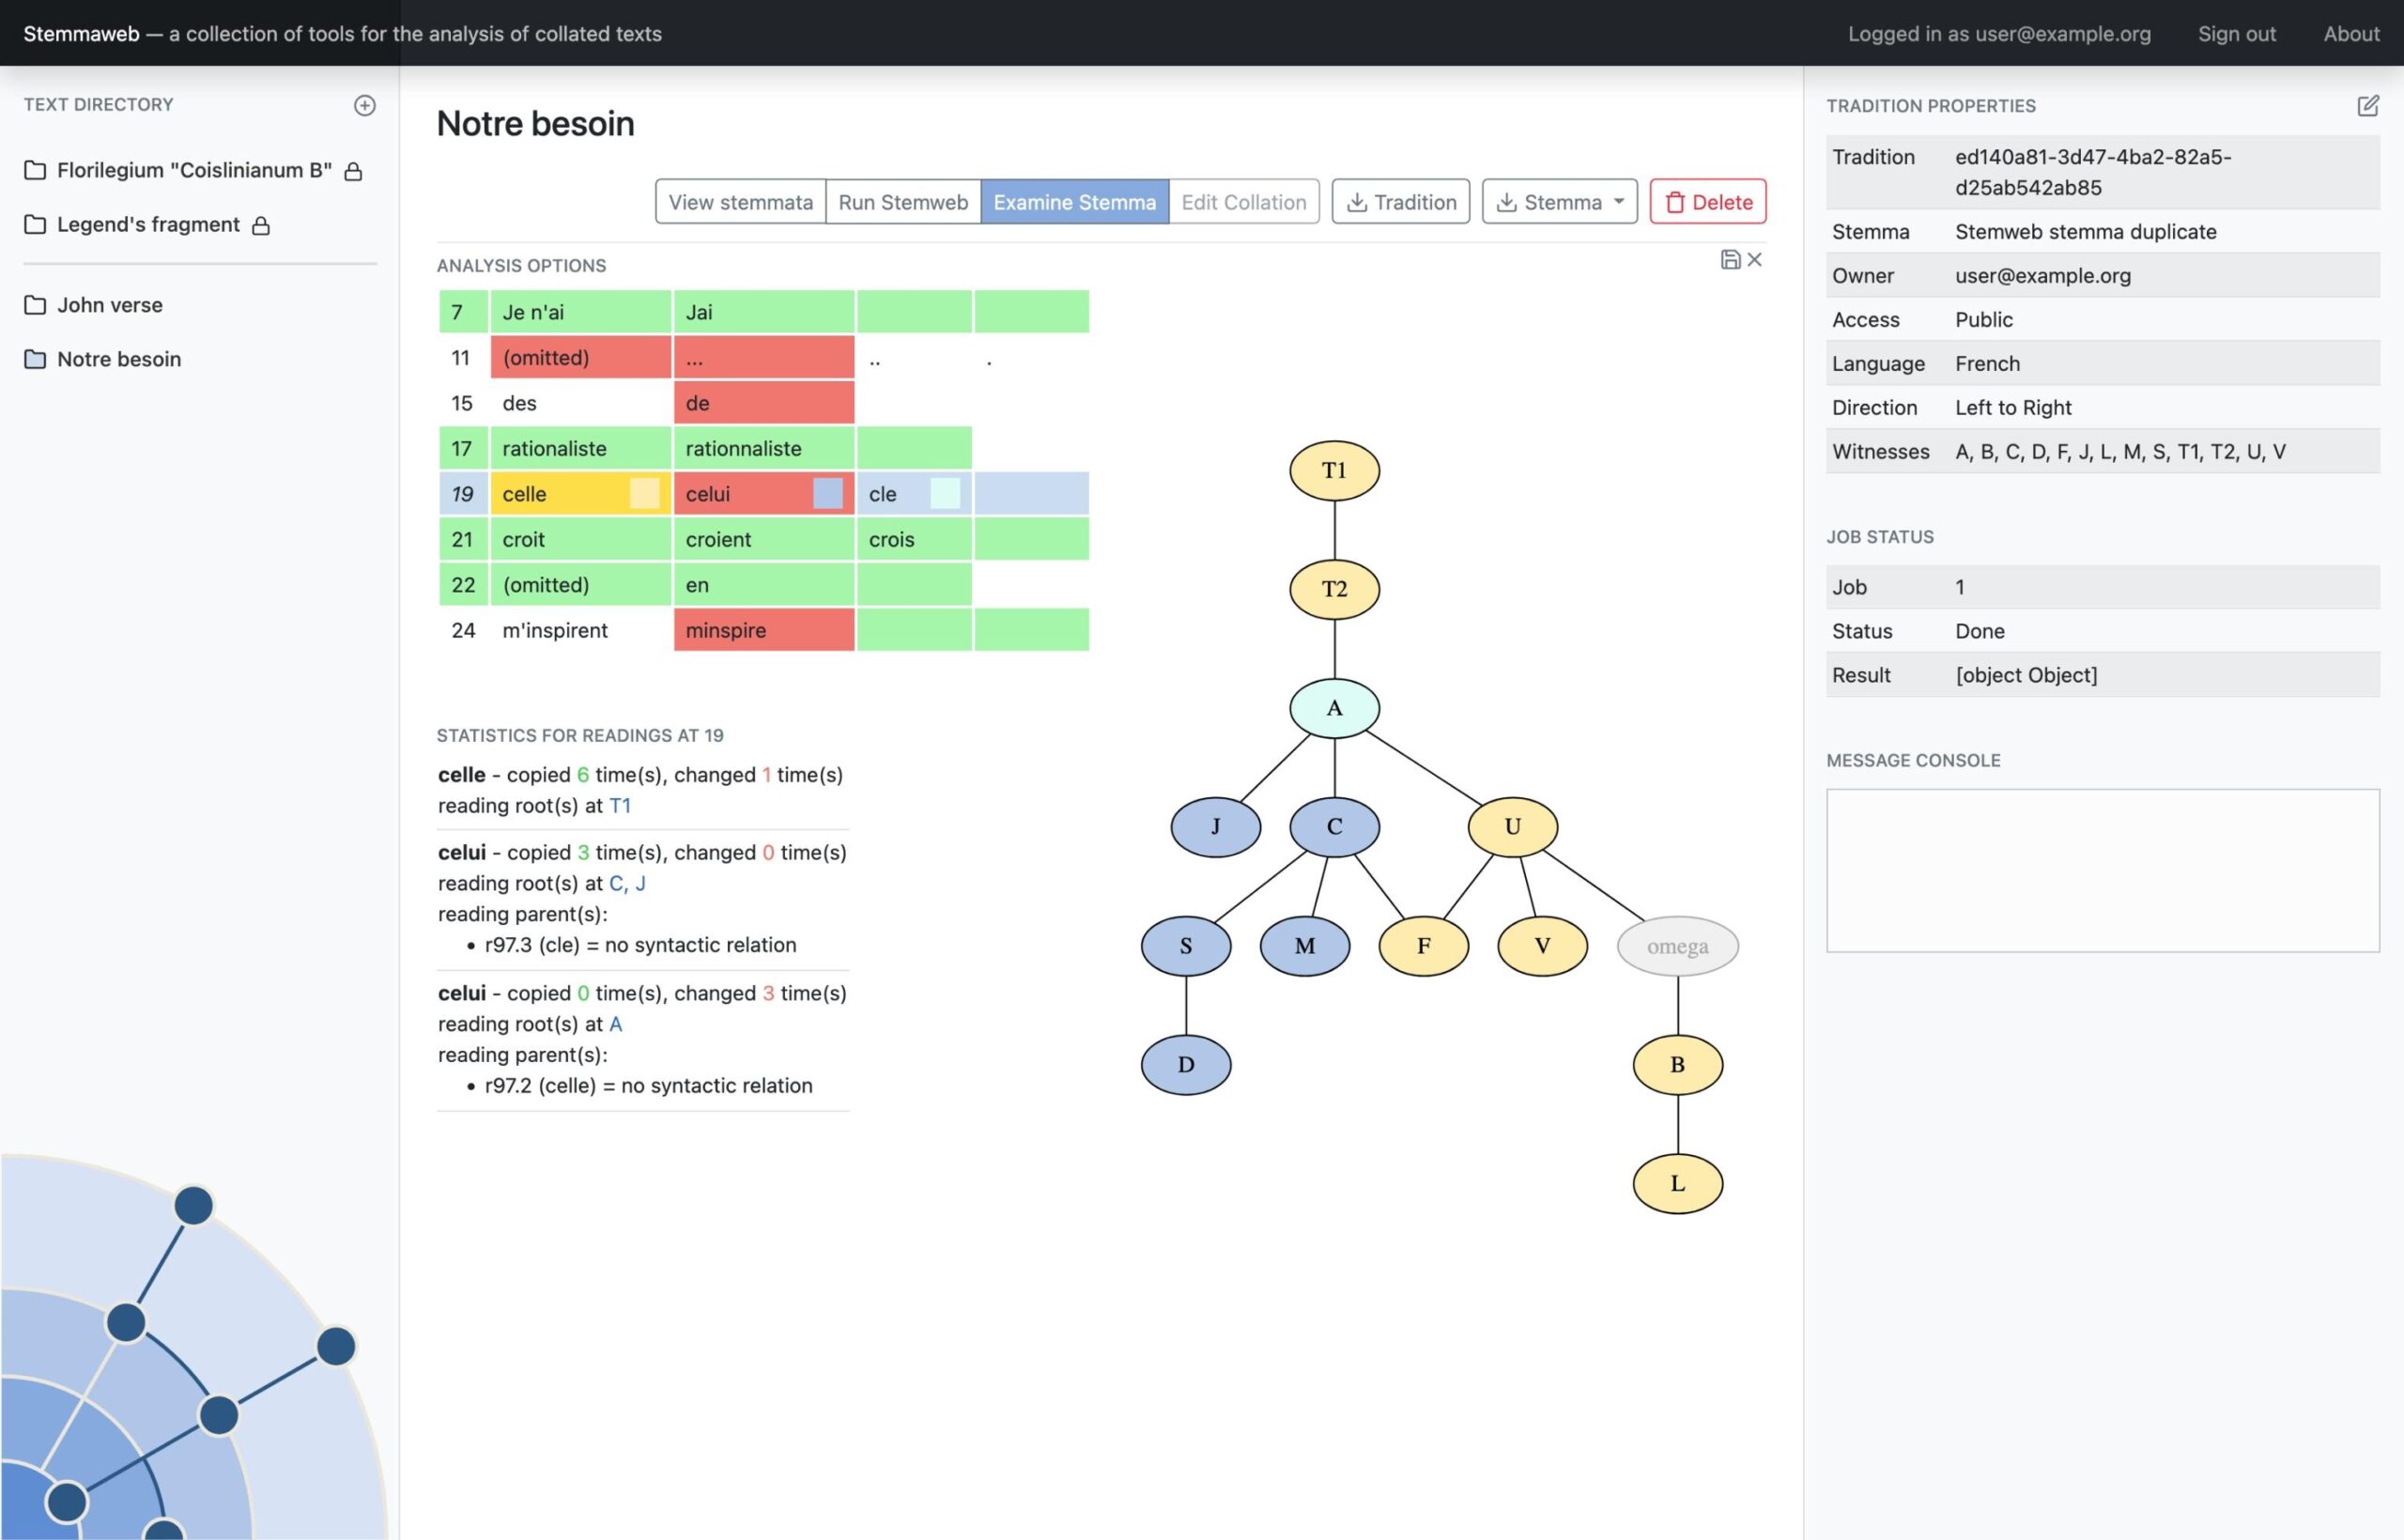Image resolution: width=2404 pixels, height=1540 pixels.
Task: Select node B in the stemma
Action: tap(1677, 1065)
